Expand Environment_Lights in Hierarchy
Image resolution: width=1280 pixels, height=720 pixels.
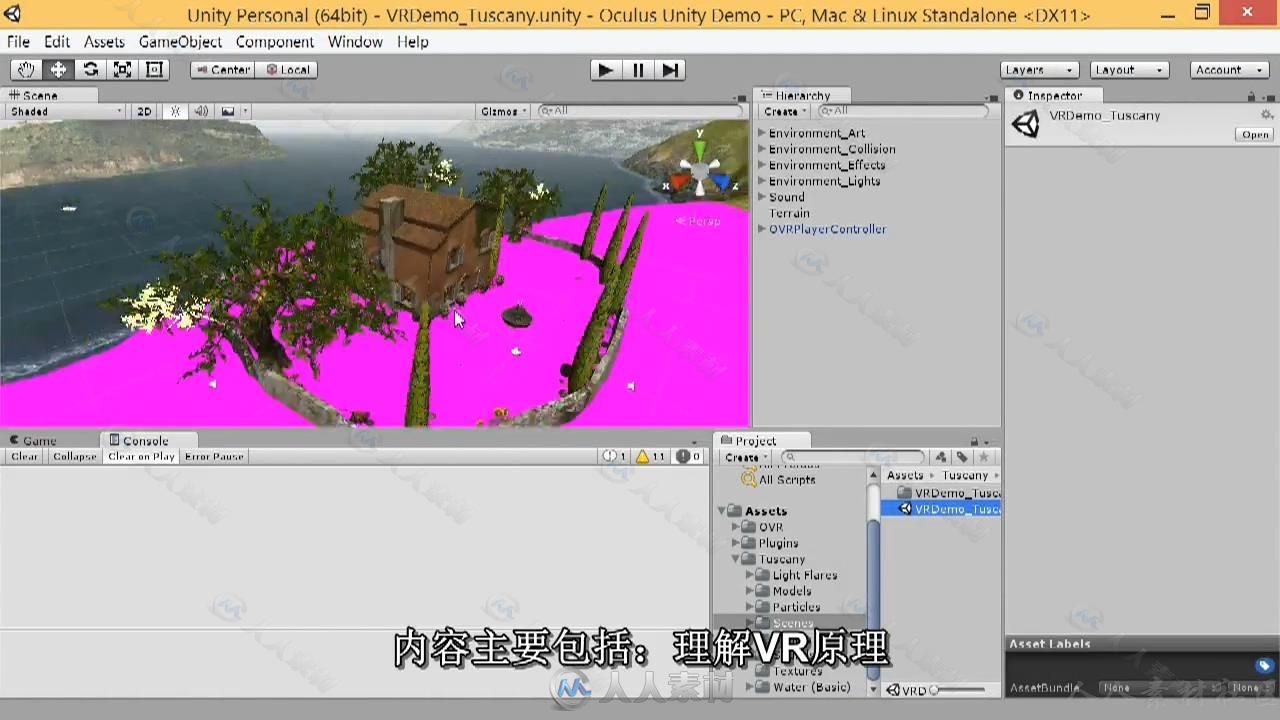[x=762, y=181]
